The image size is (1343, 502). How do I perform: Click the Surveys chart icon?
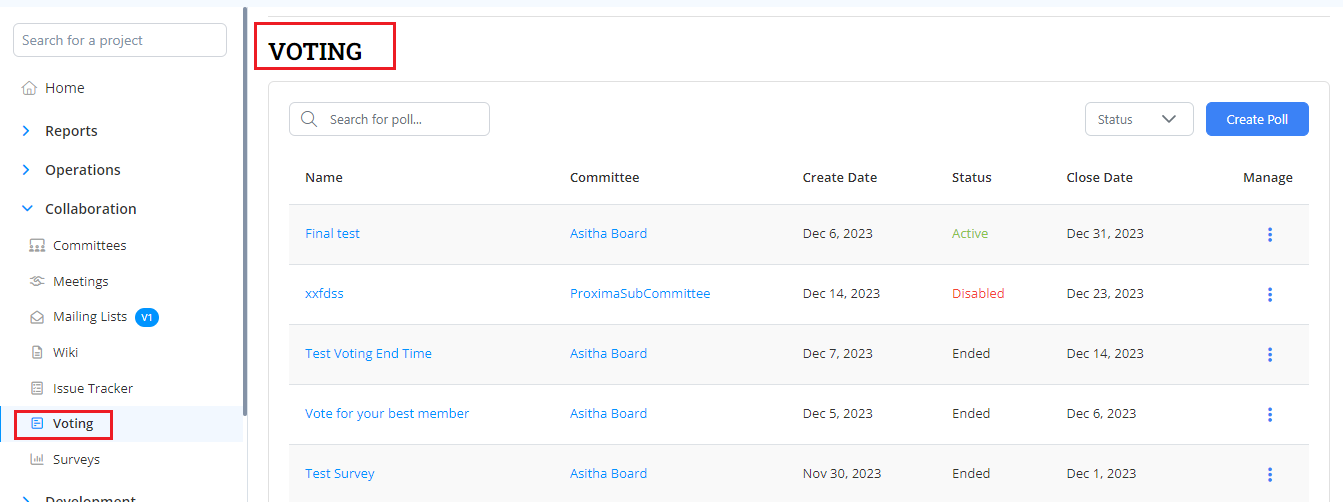[x=37, y=460]
